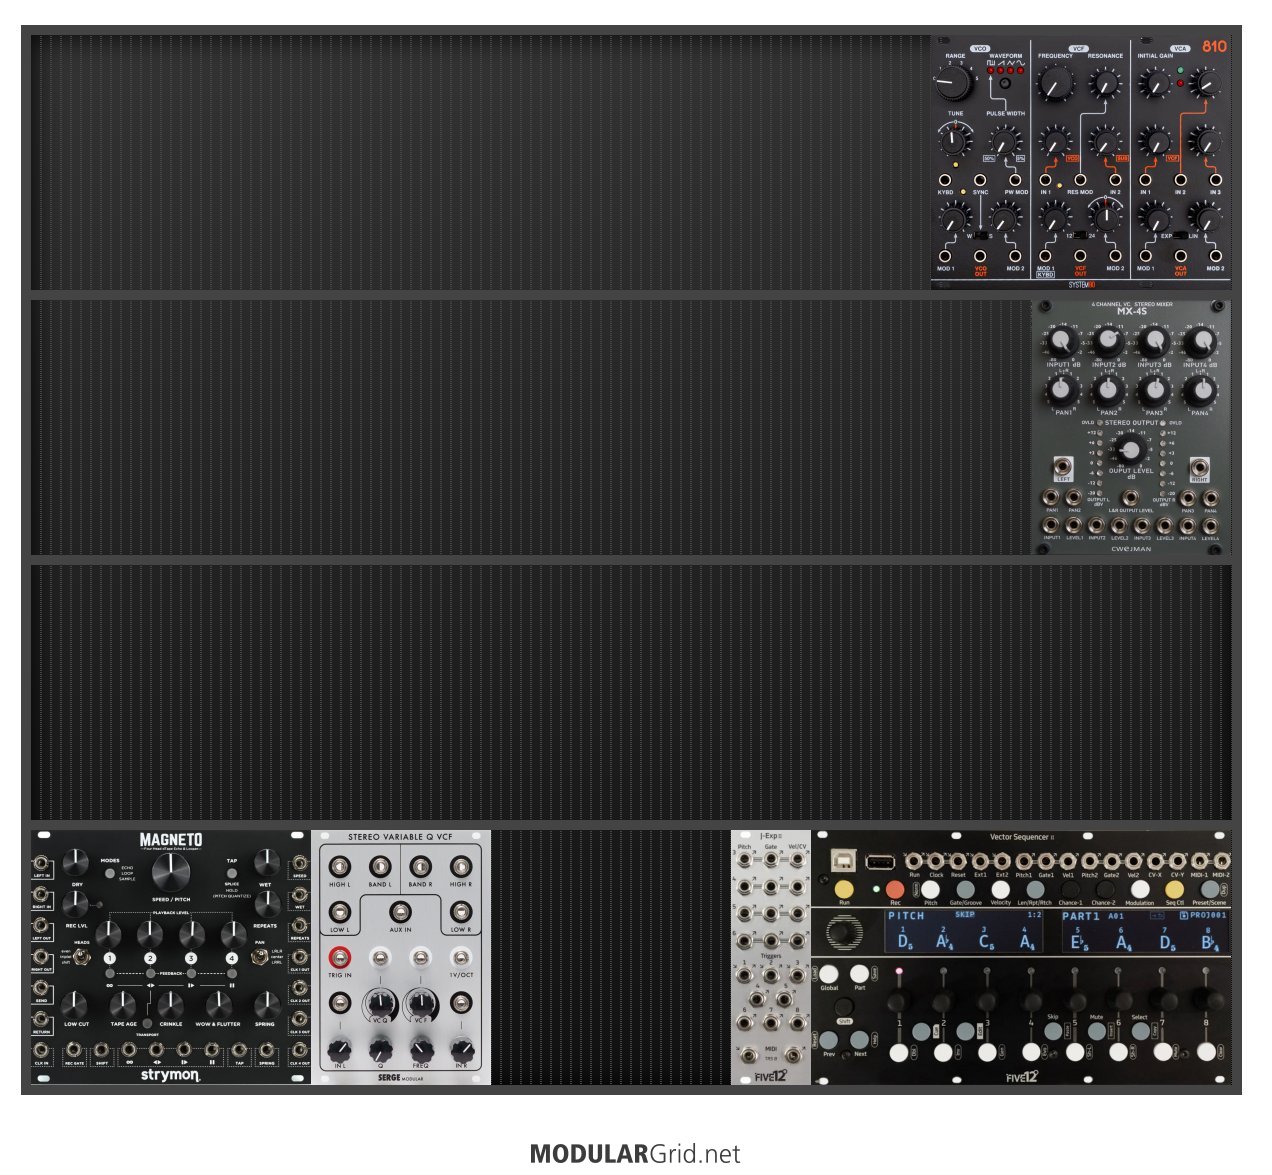Click the red Rec button on Vector Sequencer
Viewport: 1272px width, 1175px height.
click(x=895, y=889)
